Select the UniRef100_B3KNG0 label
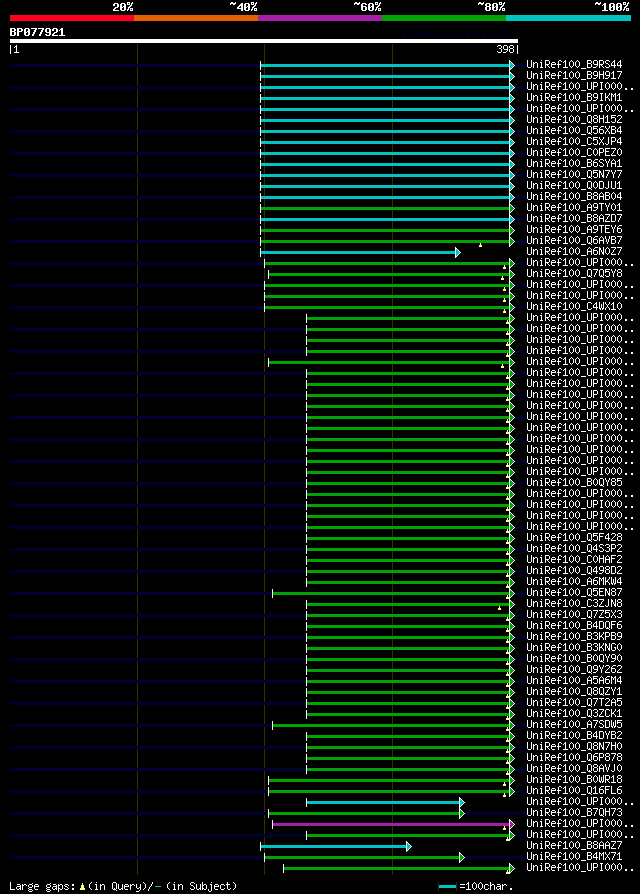The height and width of the screenshot is (894, 640). (574, 648)
